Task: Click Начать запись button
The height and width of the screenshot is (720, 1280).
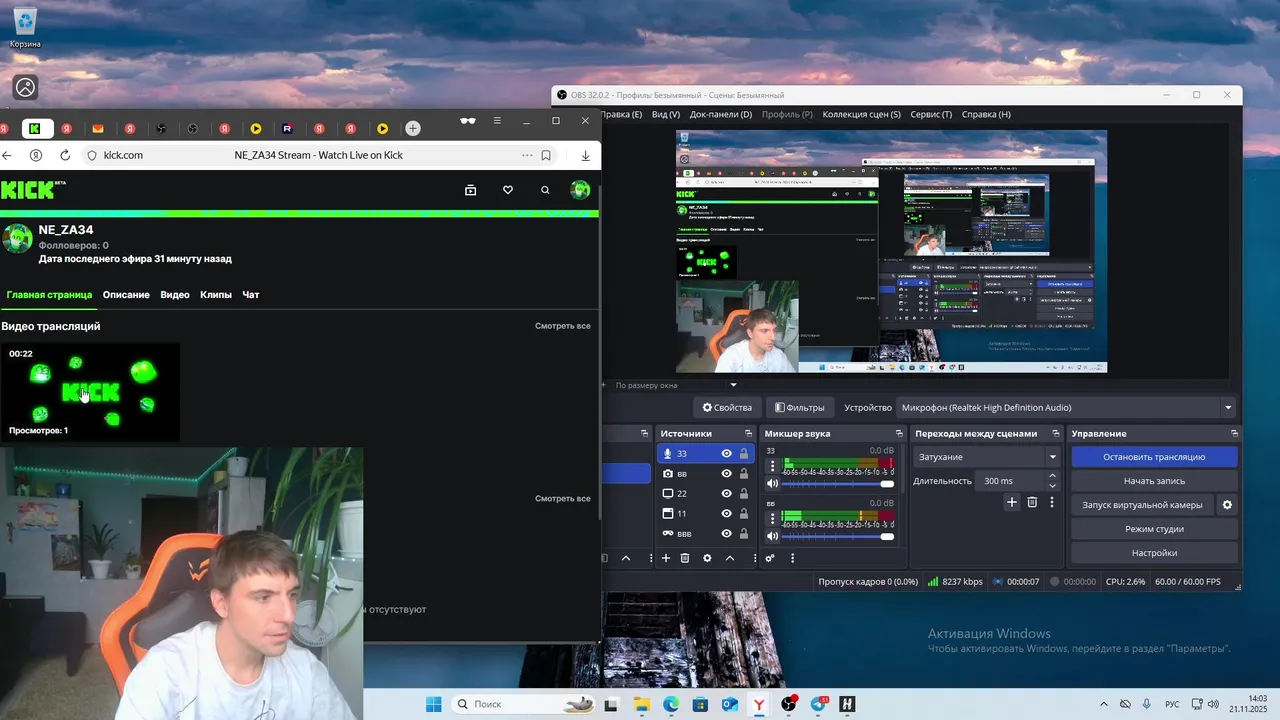Action: [x=1154, y=481]
